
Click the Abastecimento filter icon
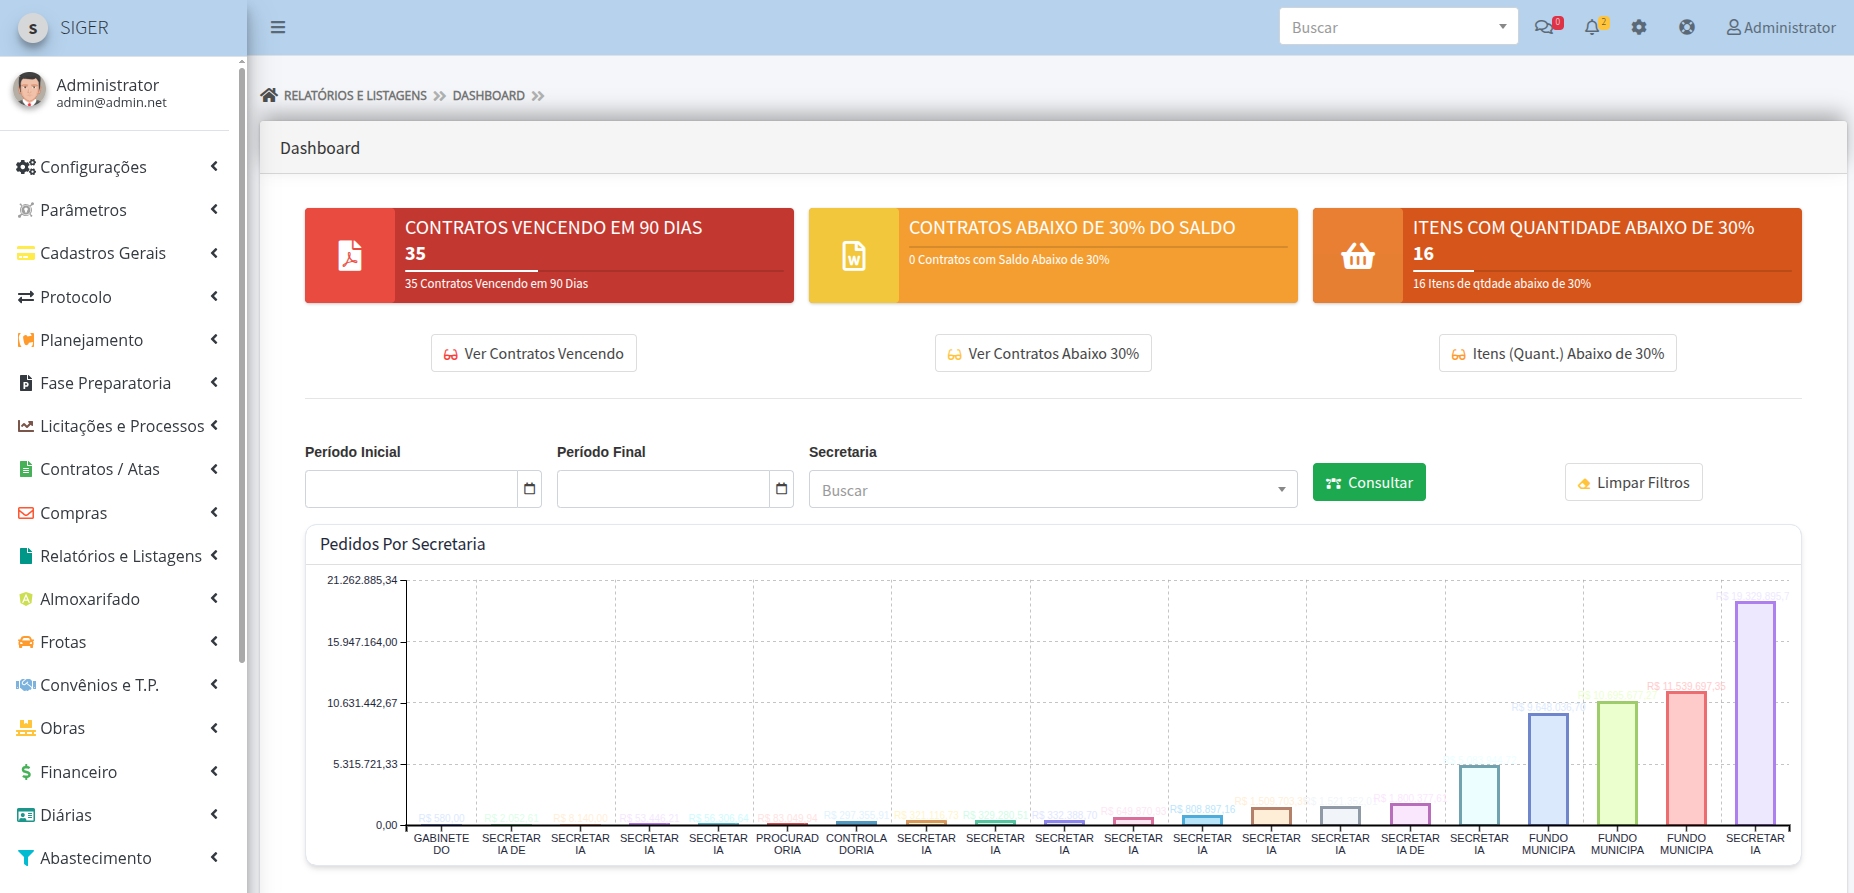click(x=26, y=858)
